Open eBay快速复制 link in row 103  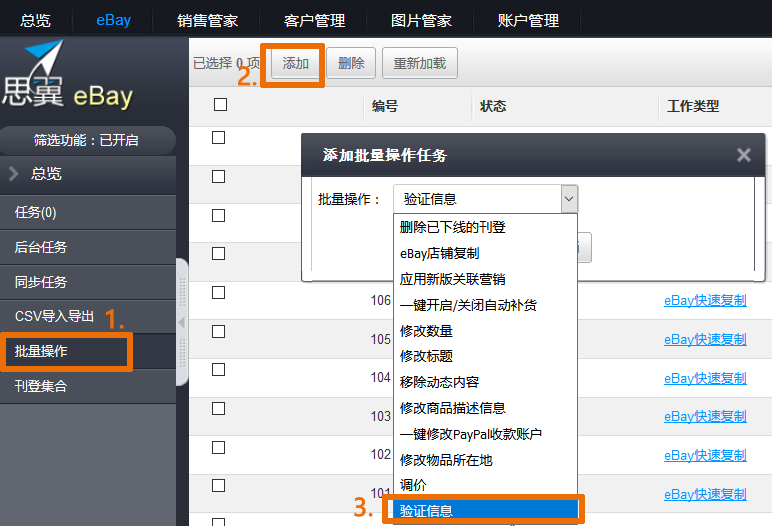(705, 416)
